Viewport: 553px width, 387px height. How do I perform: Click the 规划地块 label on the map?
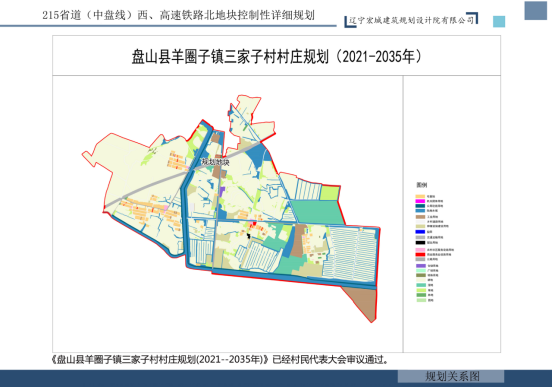click(215, 162)
